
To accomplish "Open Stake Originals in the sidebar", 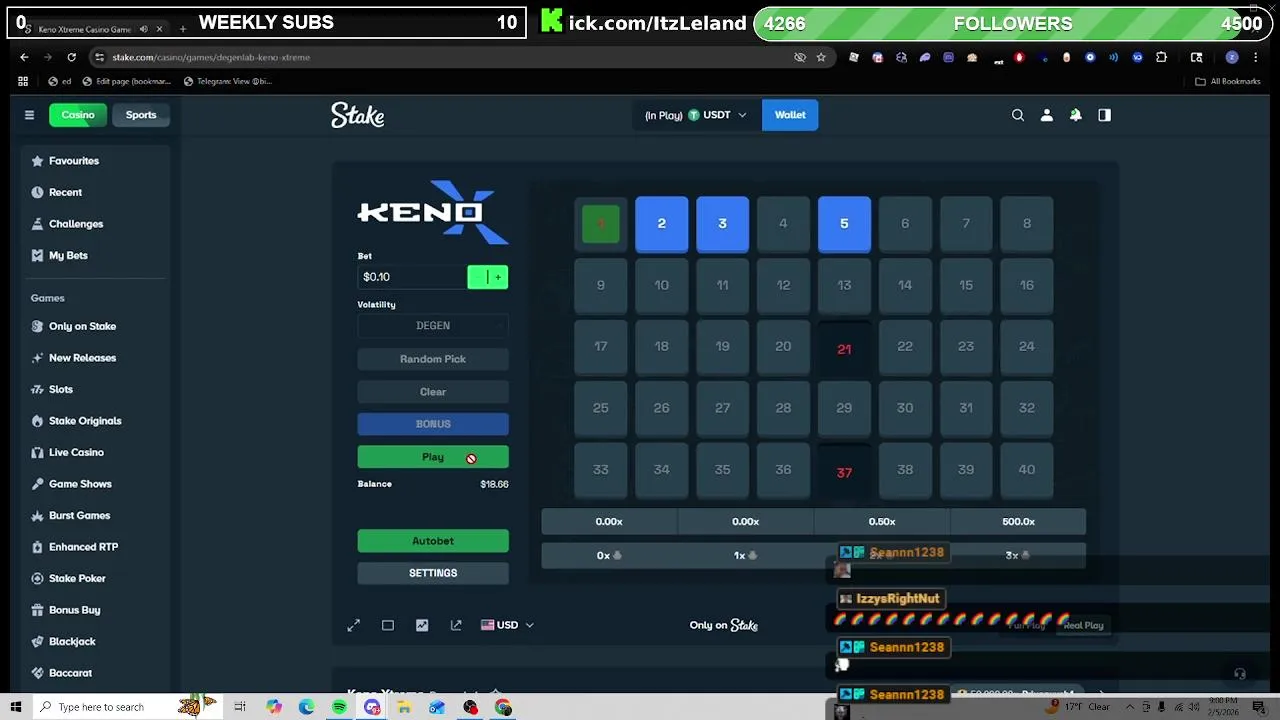I will click(x=85, y=421).
